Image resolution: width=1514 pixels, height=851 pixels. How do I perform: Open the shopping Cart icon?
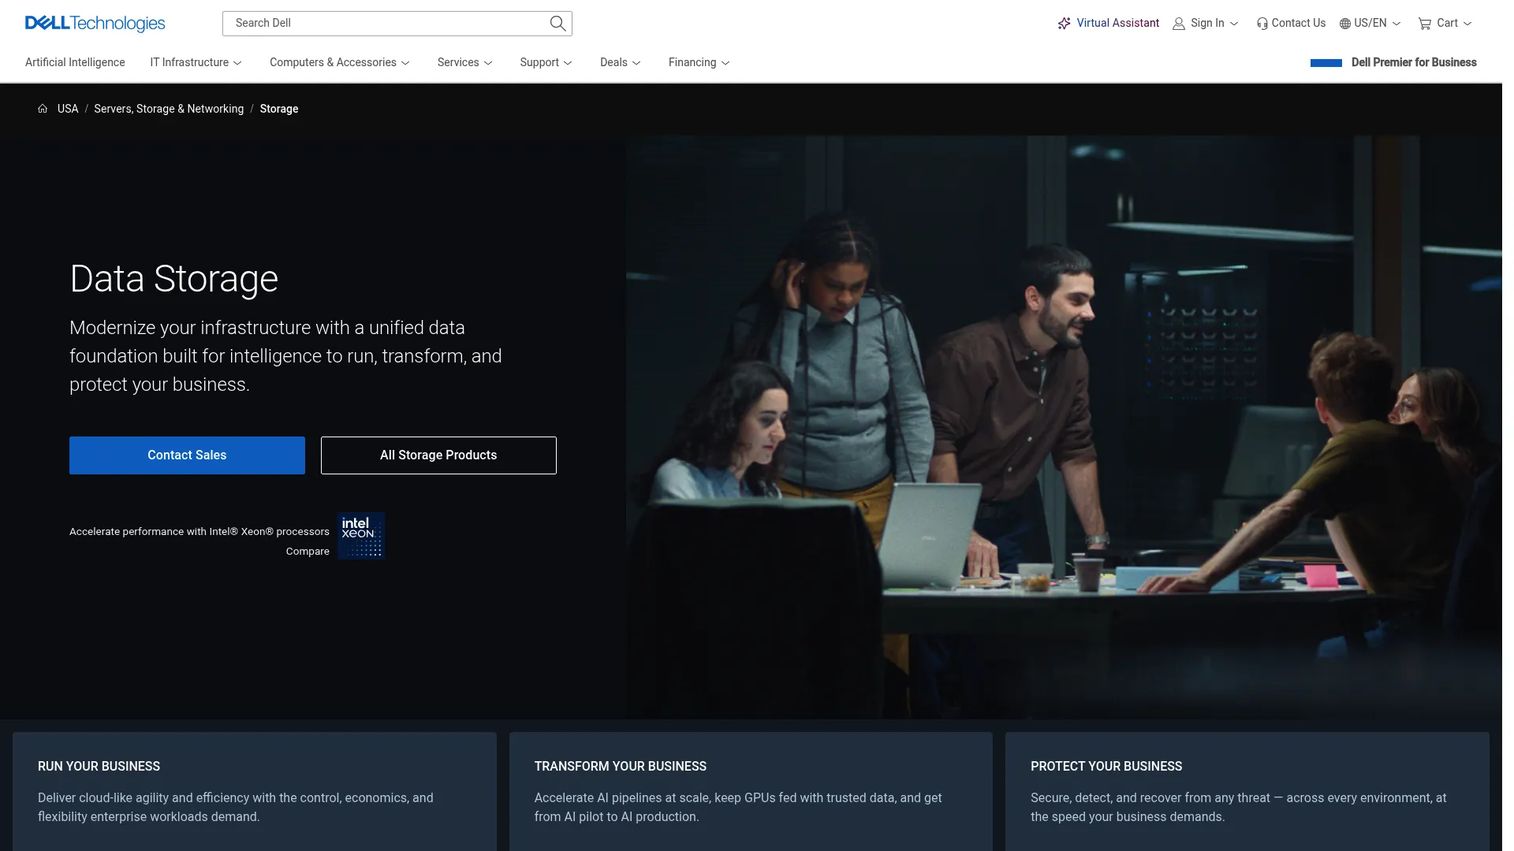click(x=1424, y=23)
